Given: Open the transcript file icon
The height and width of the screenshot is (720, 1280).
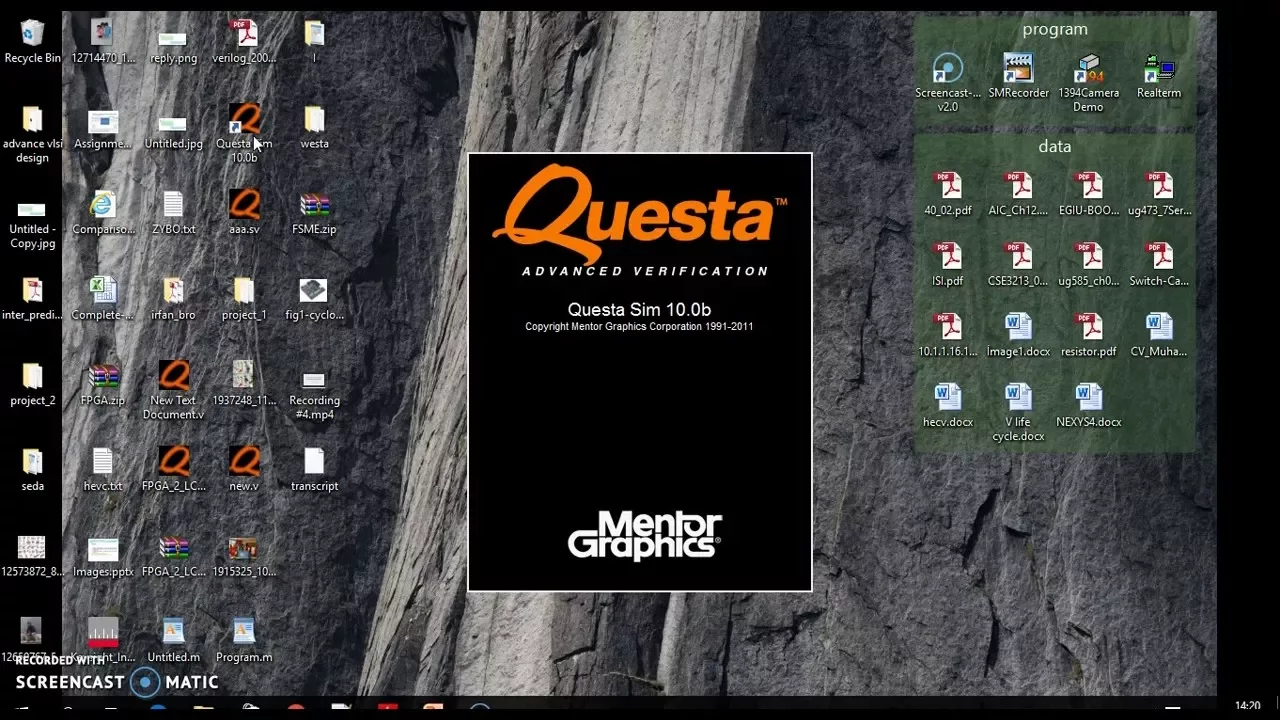Looking at the screenshot, I should (314, 470).
